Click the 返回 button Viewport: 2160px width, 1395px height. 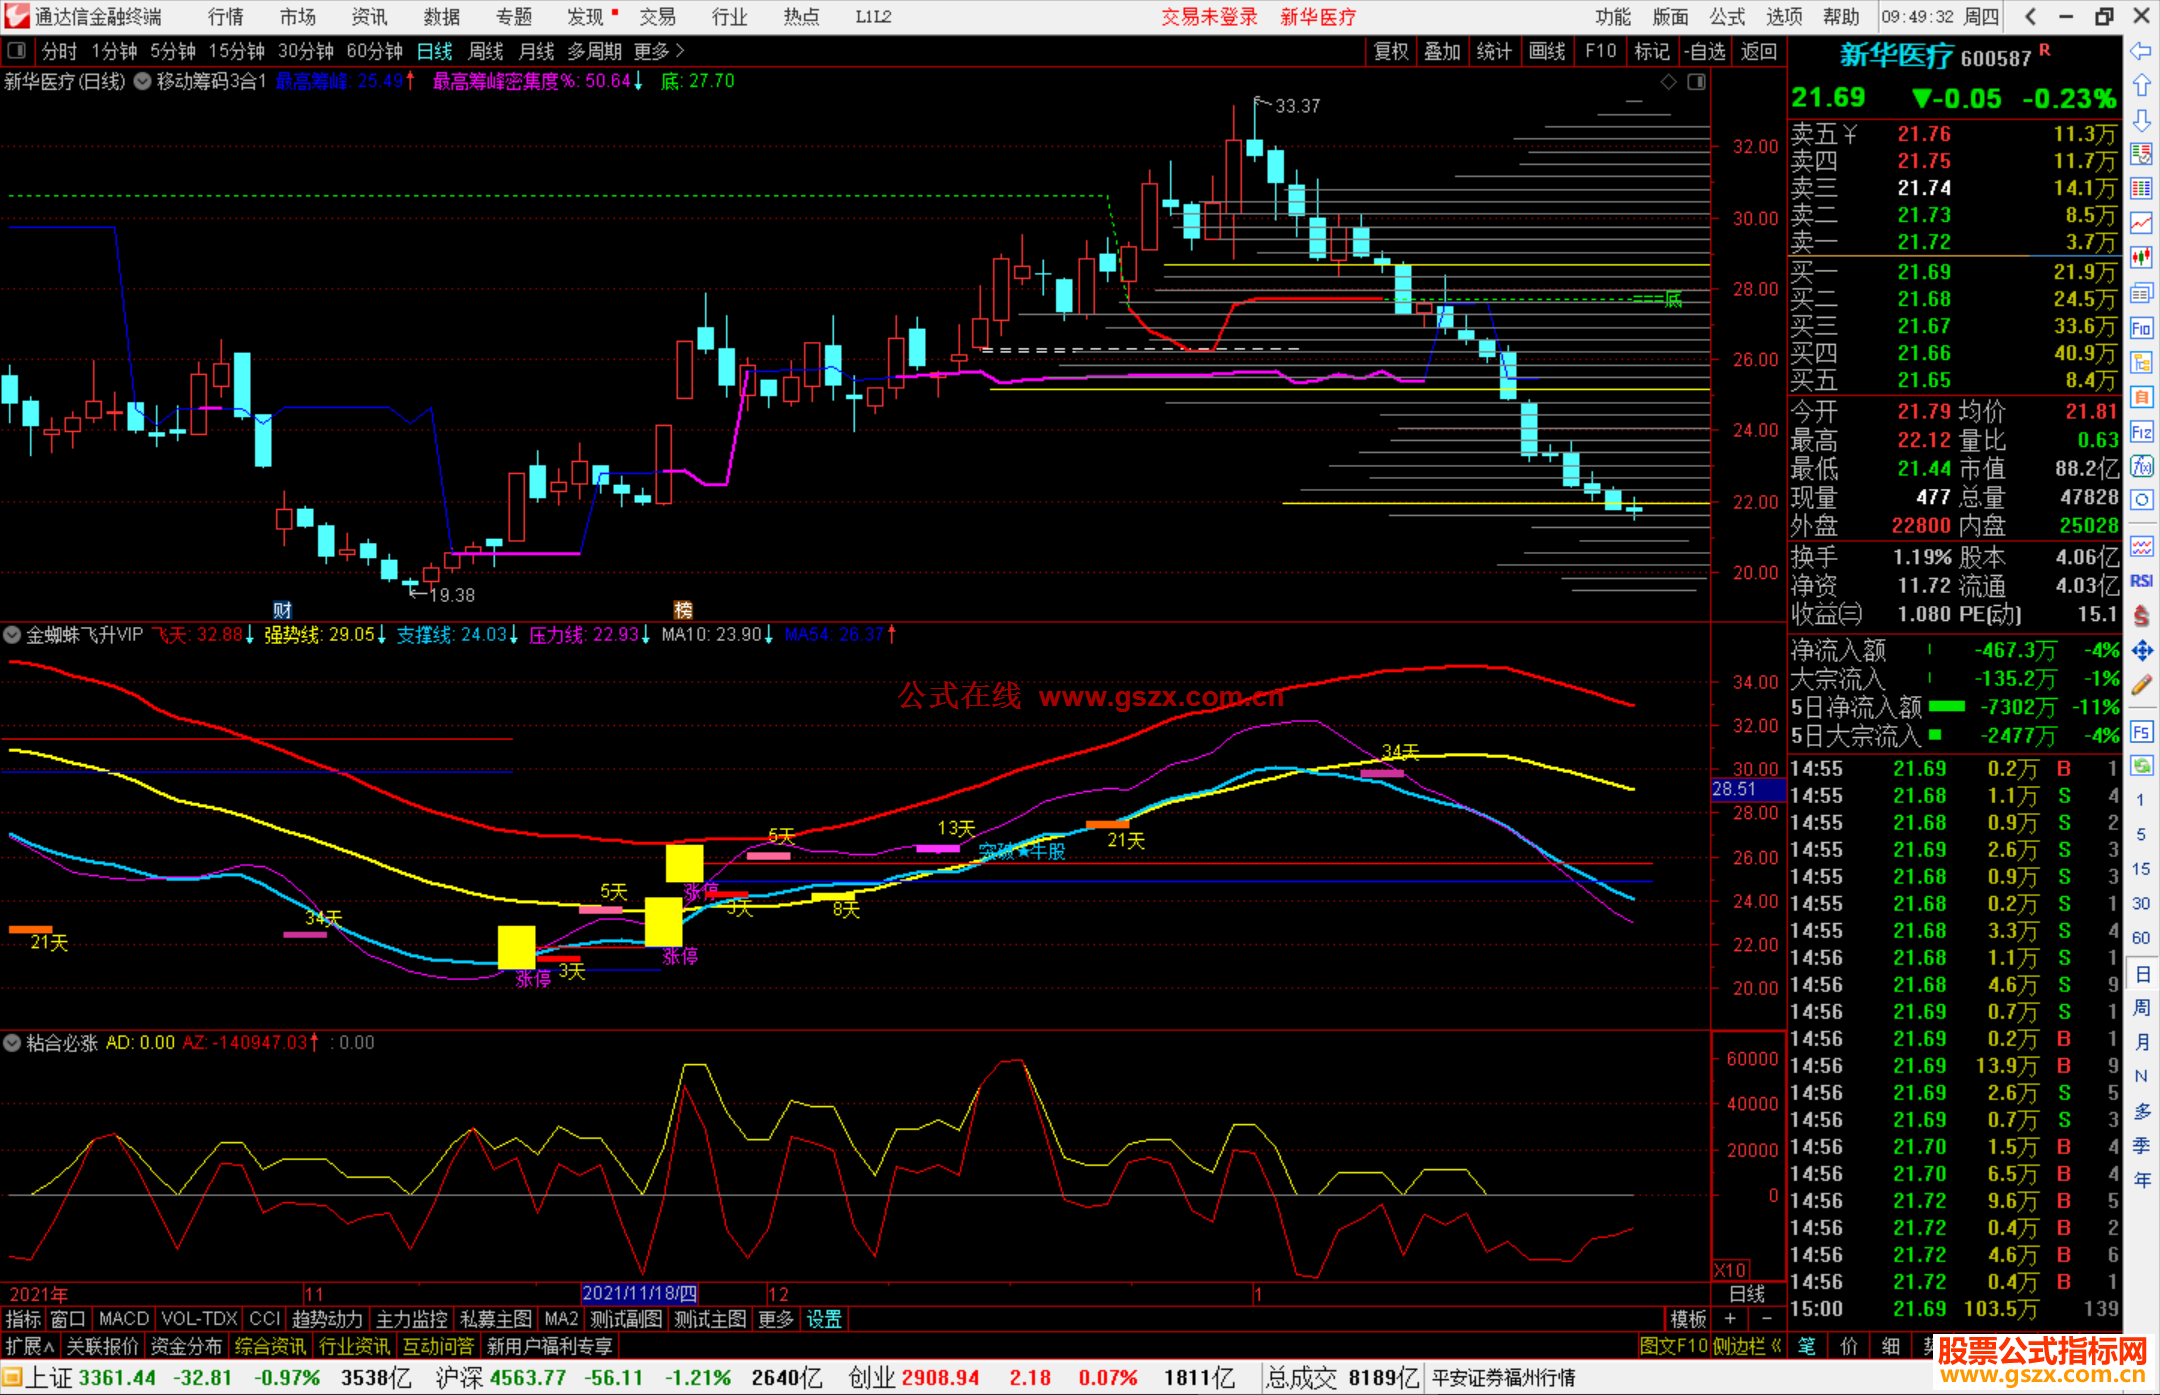(x=1758, y=51)
